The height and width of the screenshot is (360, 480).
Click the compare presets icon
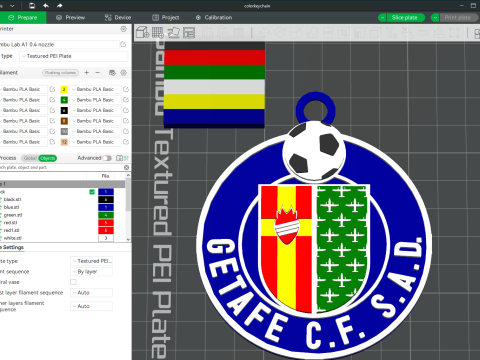pos(126,158)
